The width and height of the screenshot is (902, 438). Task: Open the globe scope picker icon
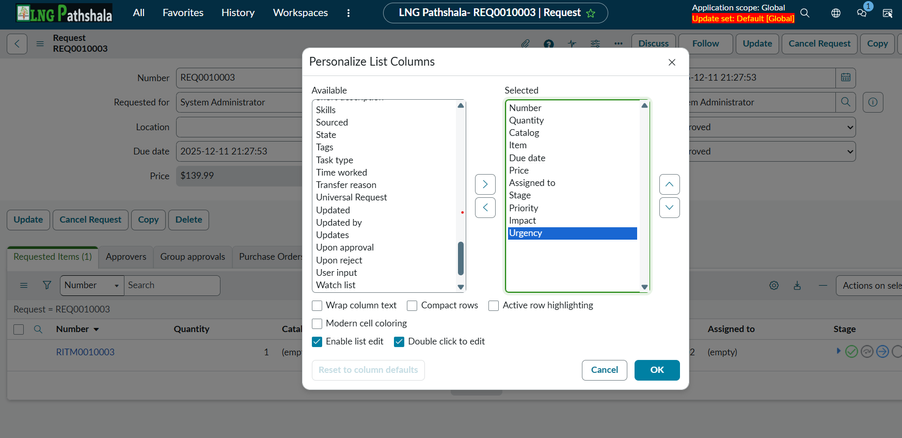pos(836,13)
